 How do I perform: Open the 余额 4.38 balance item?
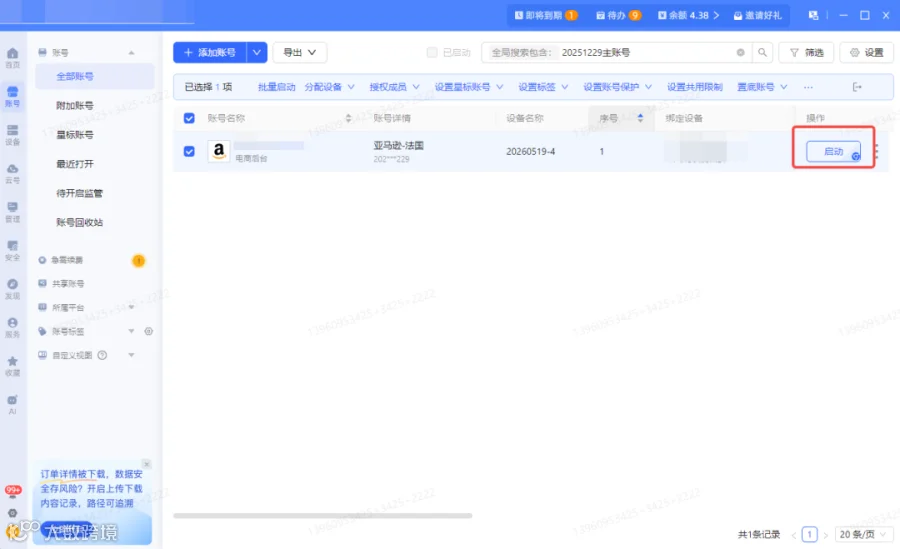coord(688,16)
